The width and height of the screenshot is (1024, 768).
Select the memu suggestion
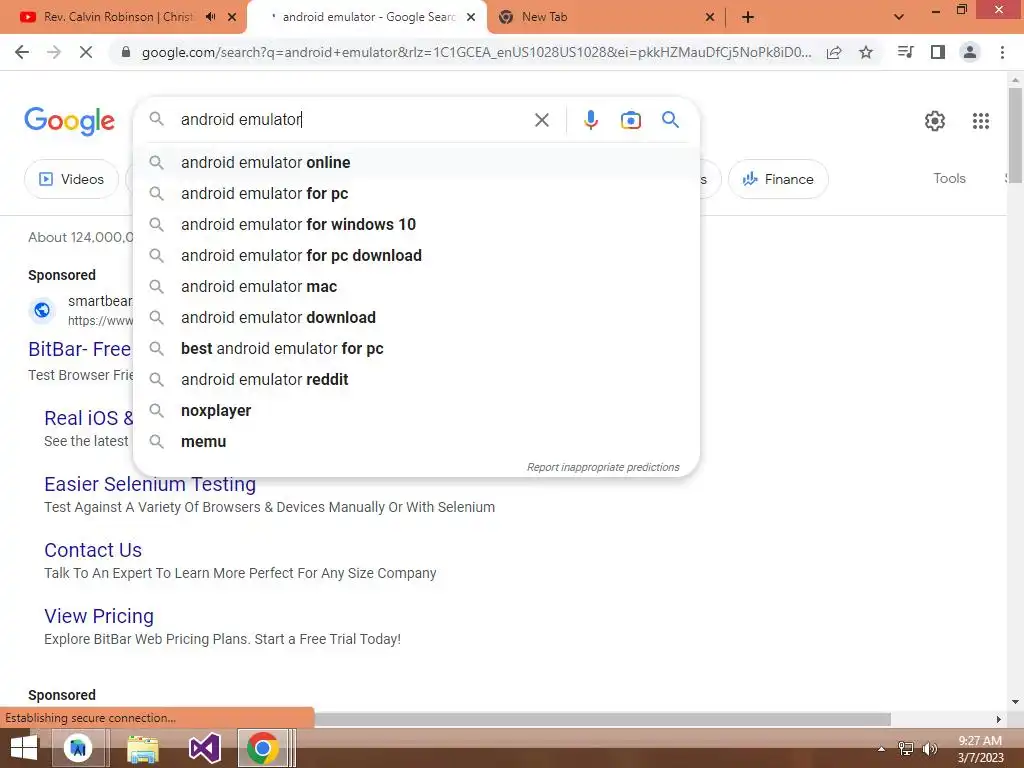[x=416, y=441]
